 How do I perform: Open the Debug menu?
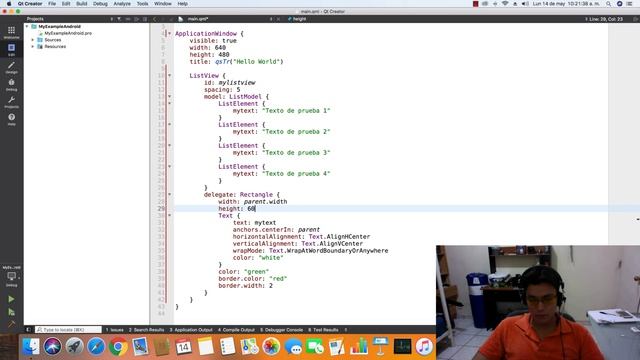tap(100, 4)
